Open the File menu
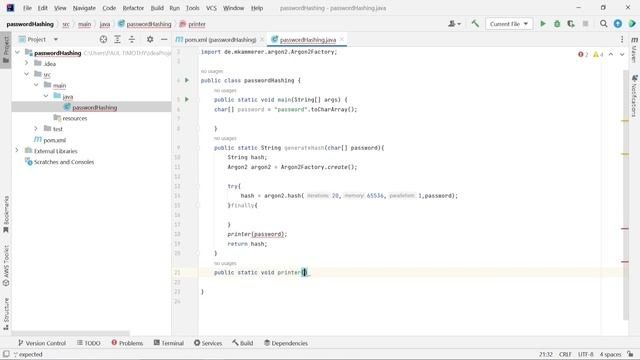 [x=27, y=8]
